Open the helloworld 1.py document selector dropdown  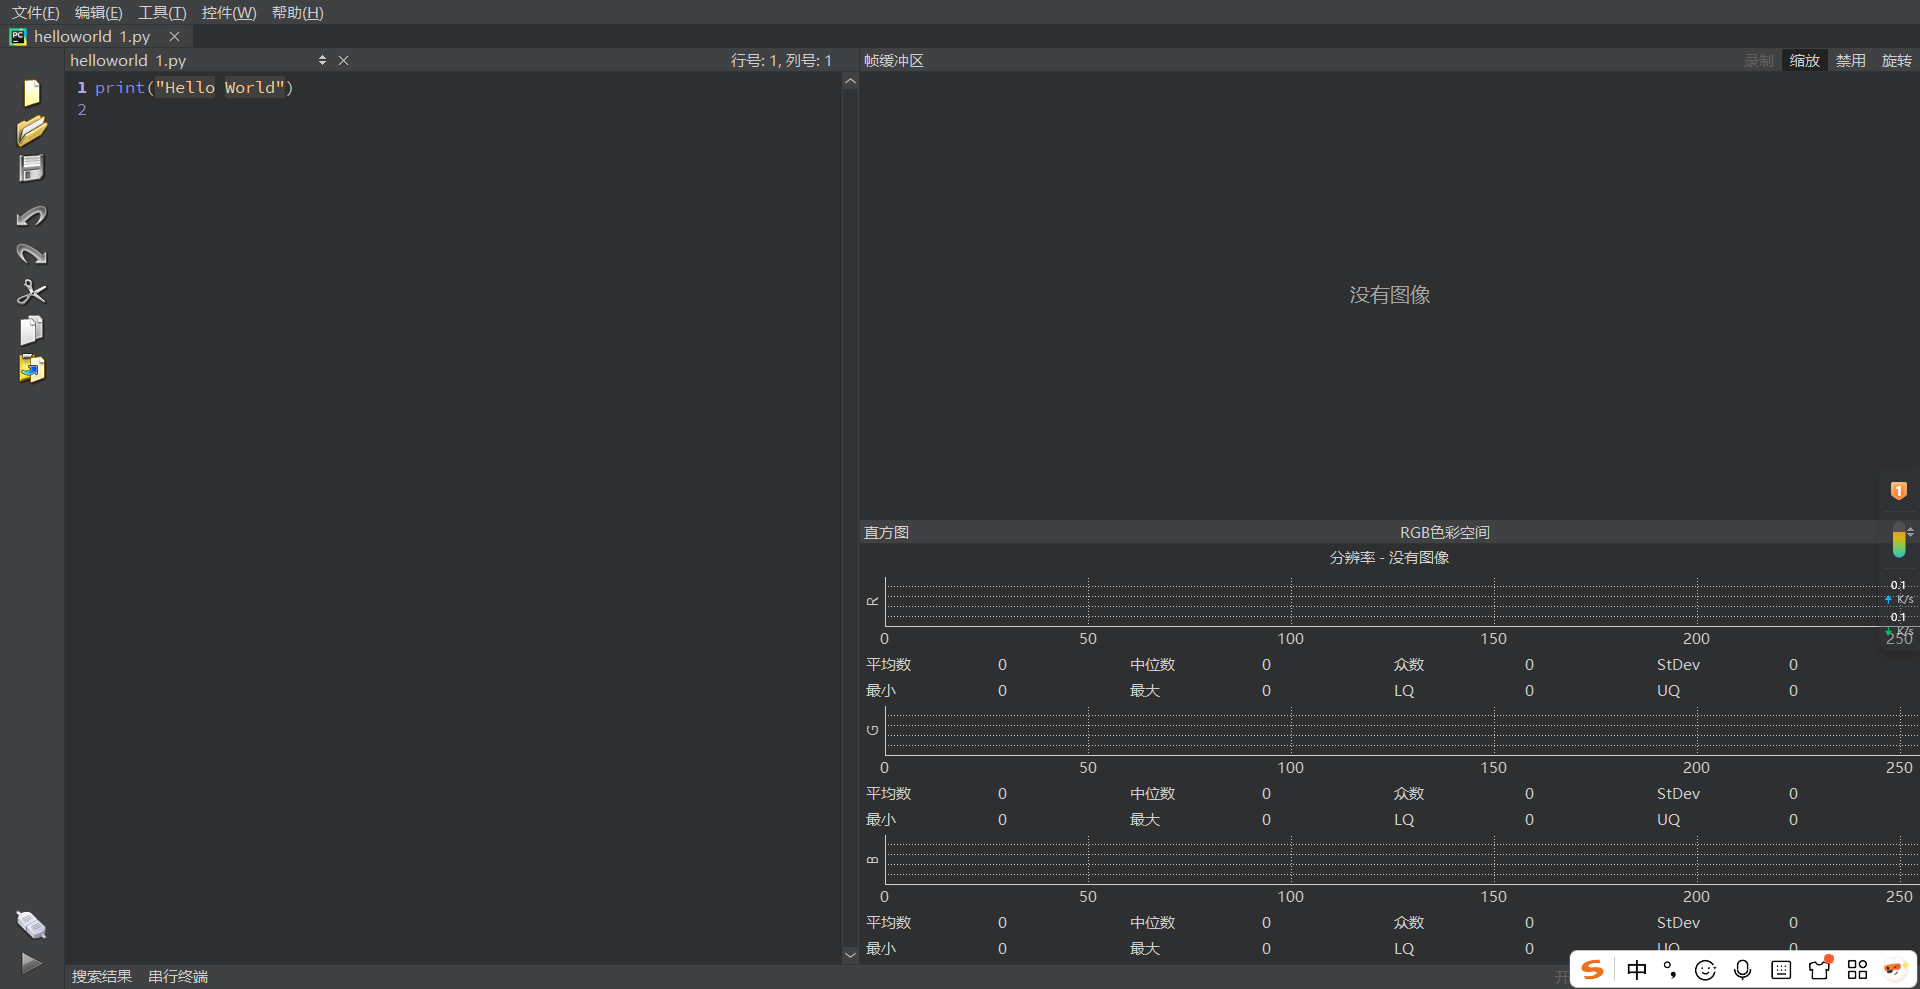(322, 61)
